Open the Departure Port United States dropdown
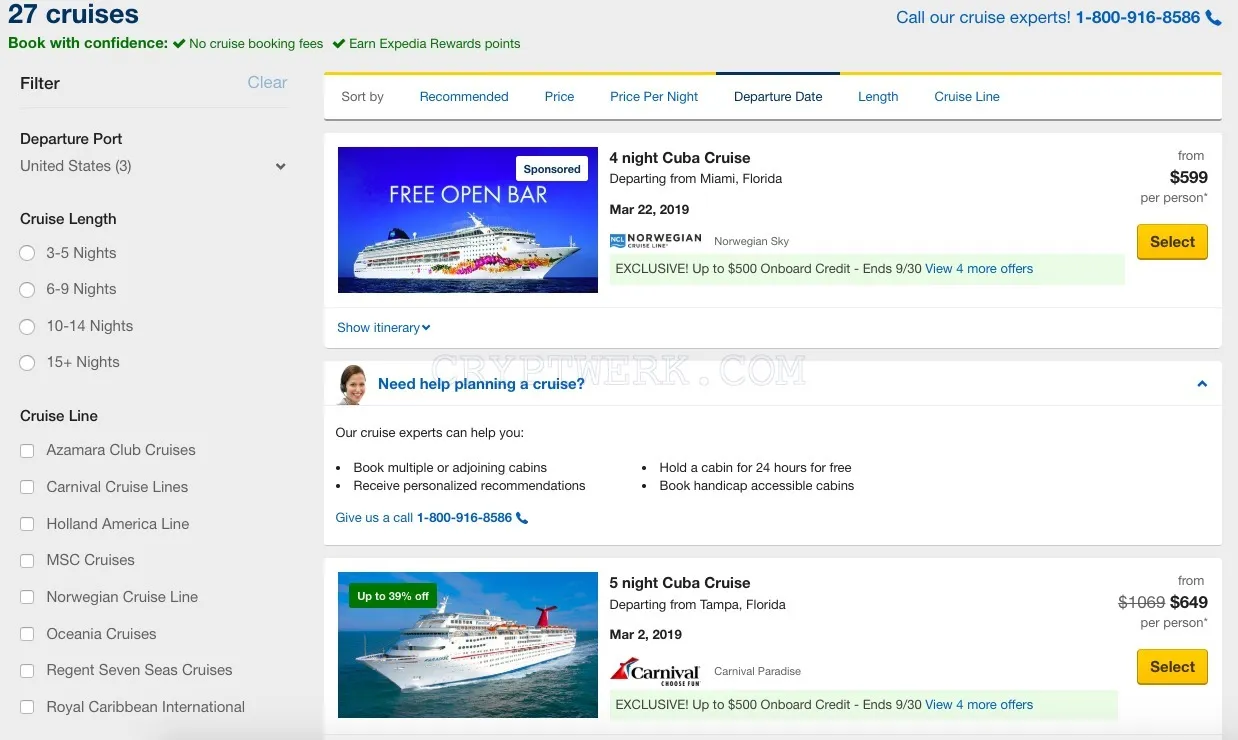This screenshot has width=1238, height=740. (153, 166)
